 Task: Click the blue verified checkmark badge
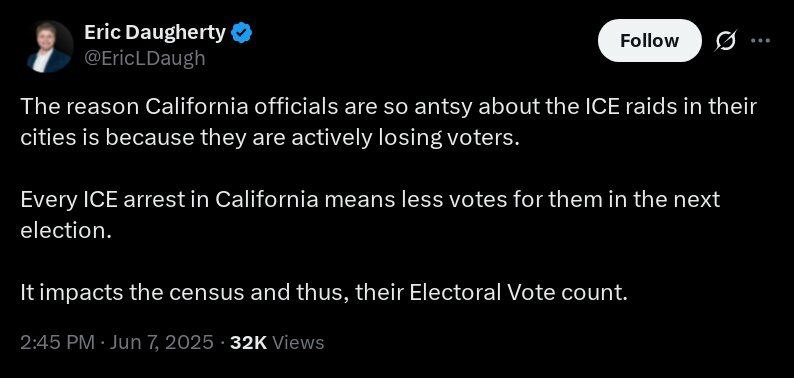click(242, 34)
